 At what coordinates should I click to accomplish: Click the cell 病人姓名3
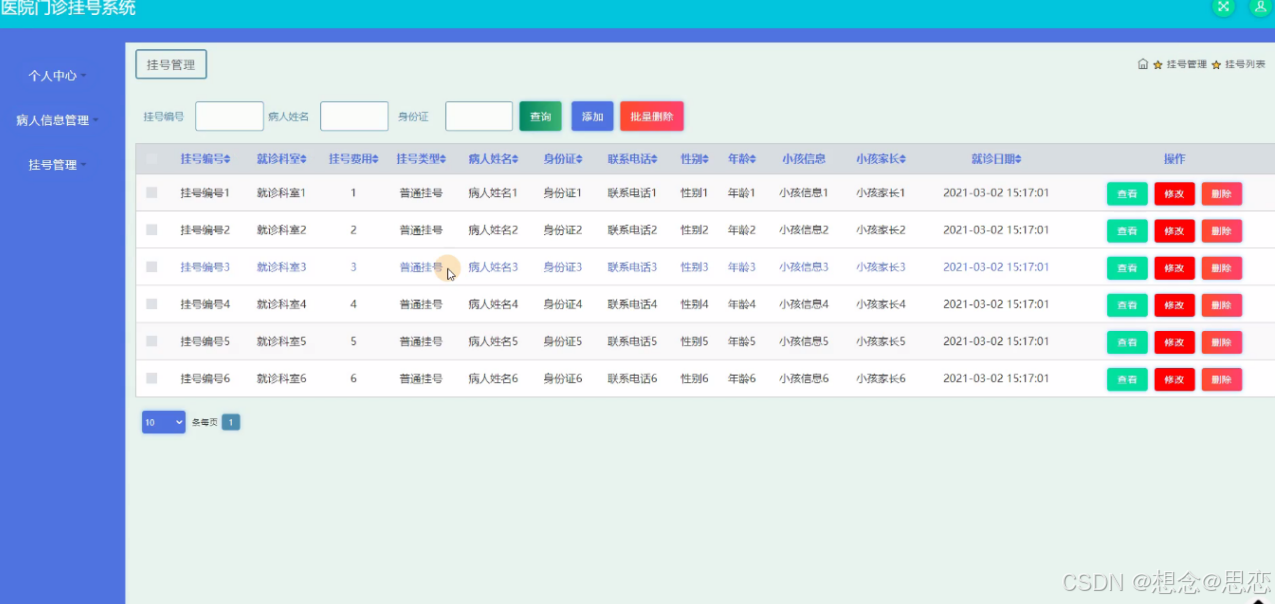click(493, 267)
